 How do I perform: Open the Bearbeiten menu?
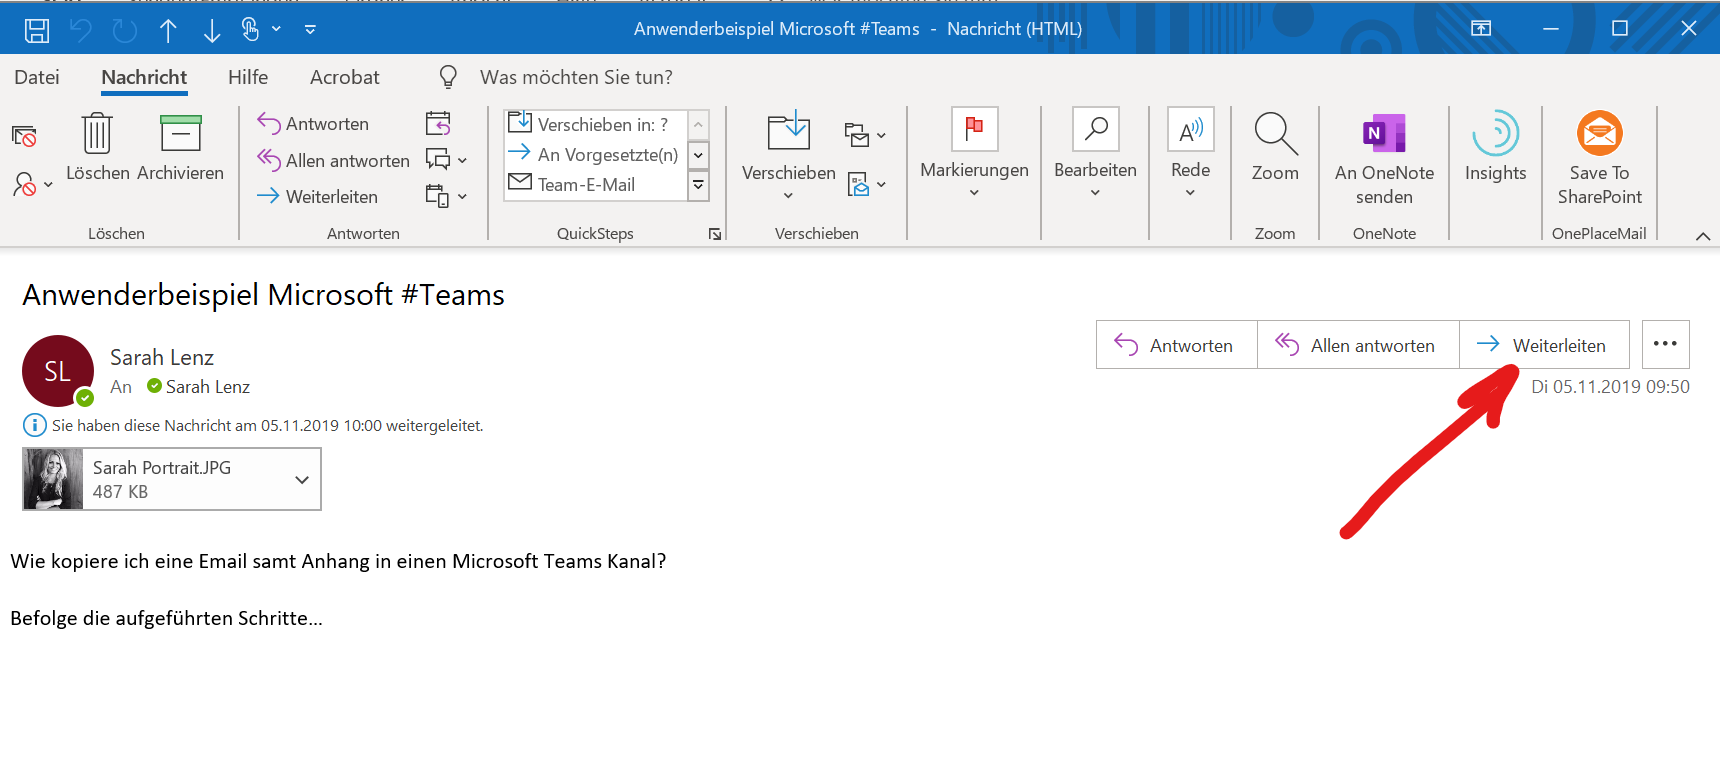[x=1095, y=154]
